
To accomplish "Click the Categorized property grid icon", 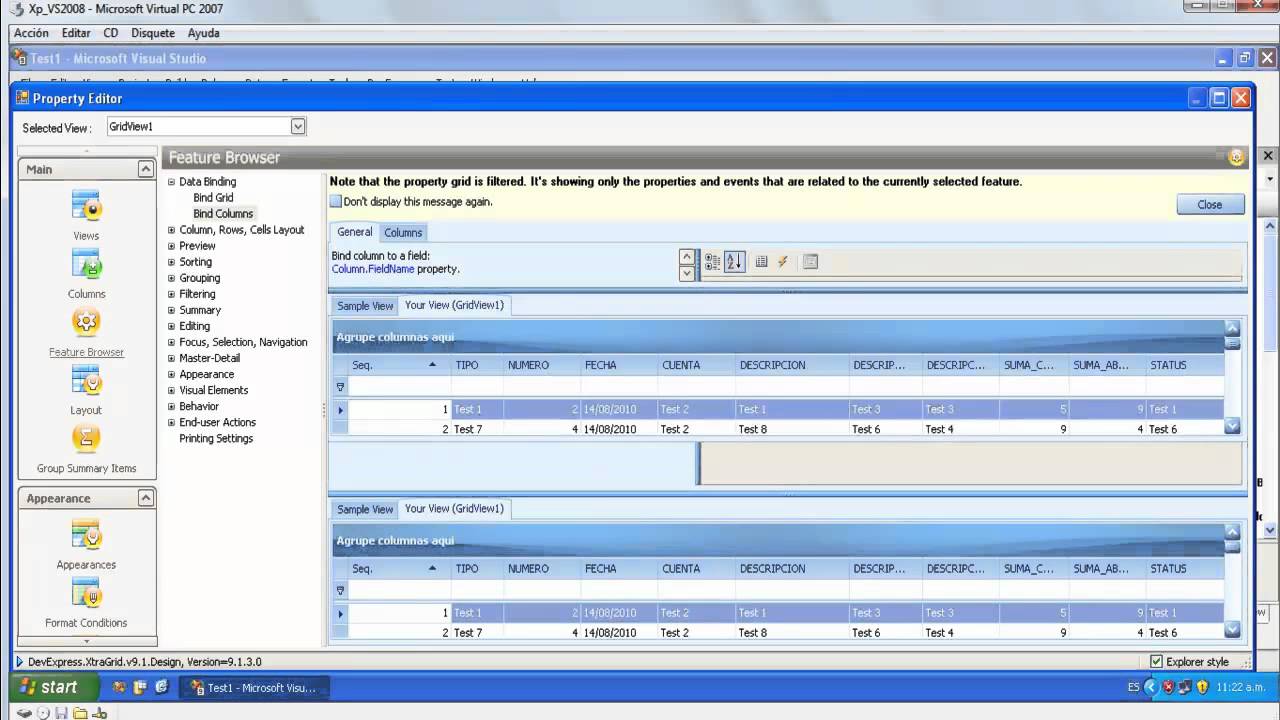I will coord(712,262).
